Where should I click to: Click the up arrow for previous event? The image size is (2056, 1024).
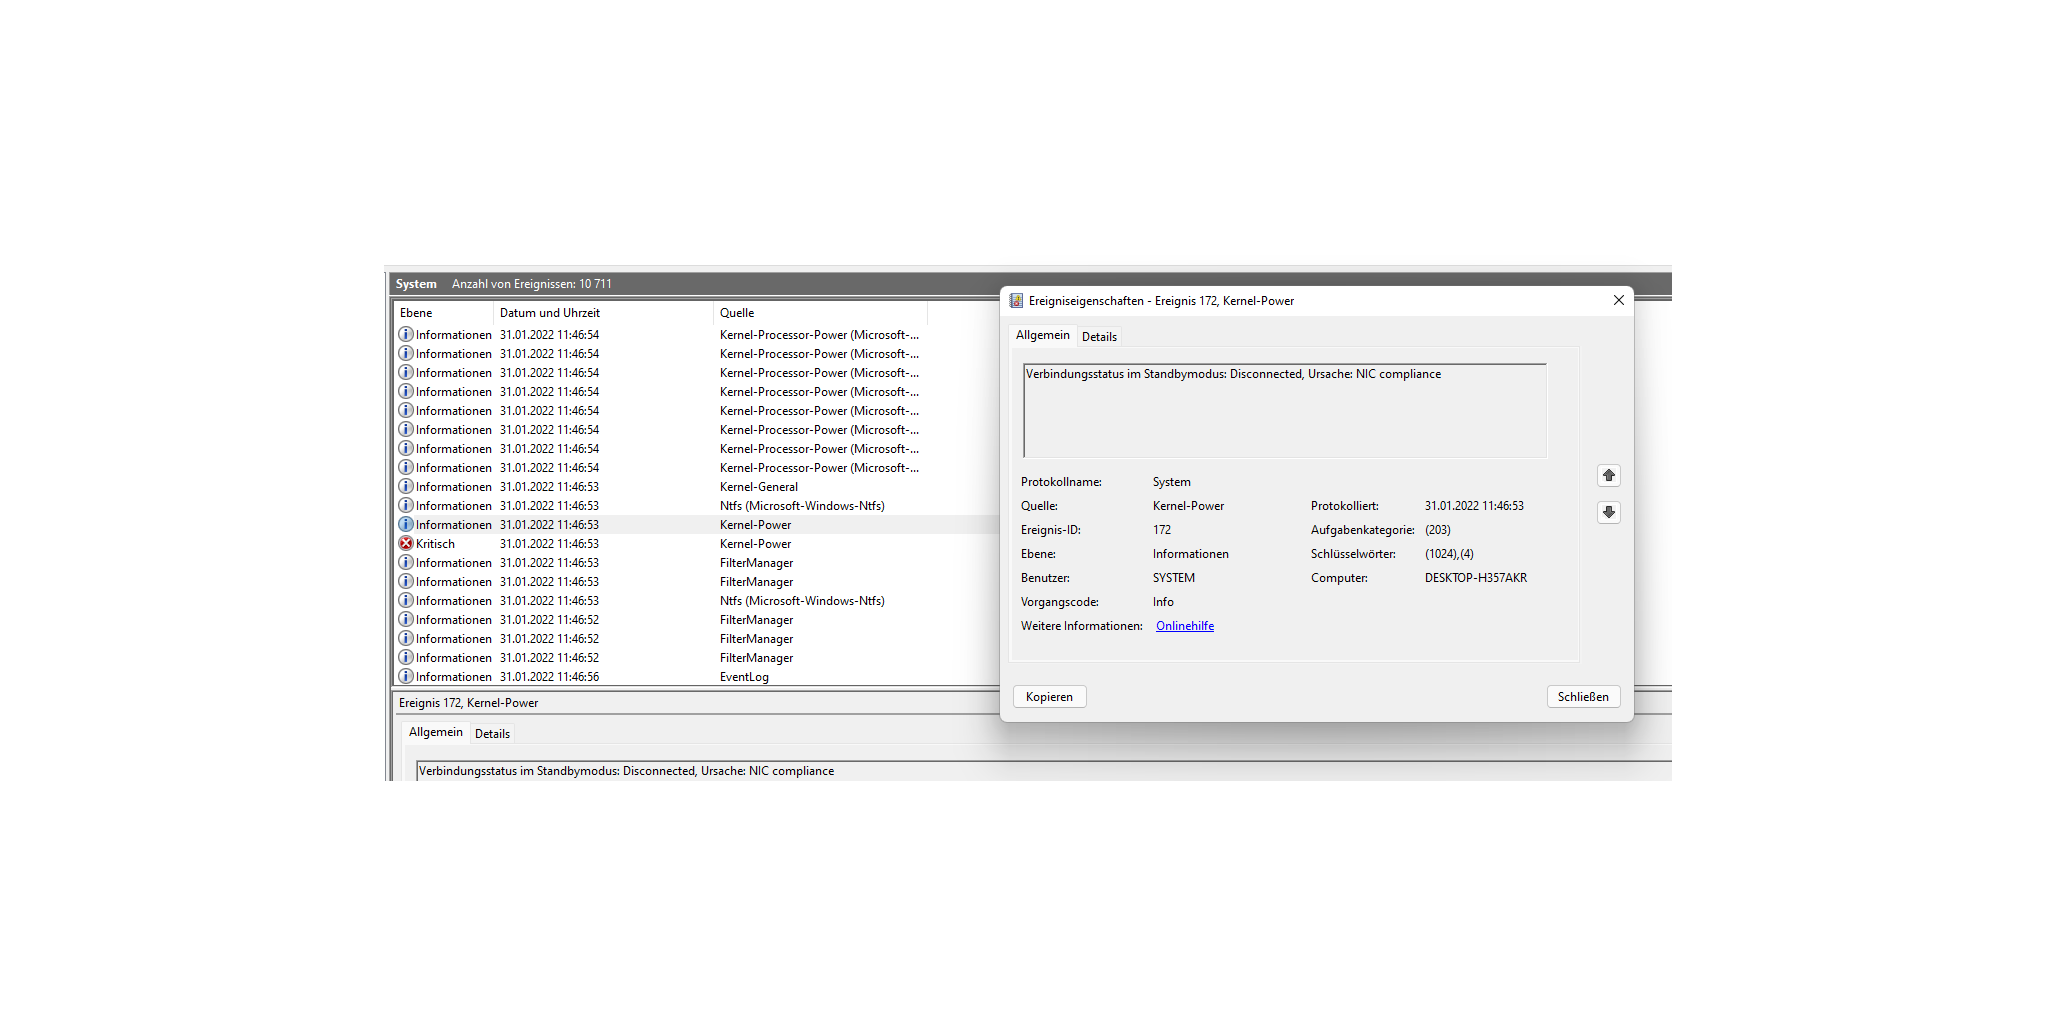pos(1608,476)
